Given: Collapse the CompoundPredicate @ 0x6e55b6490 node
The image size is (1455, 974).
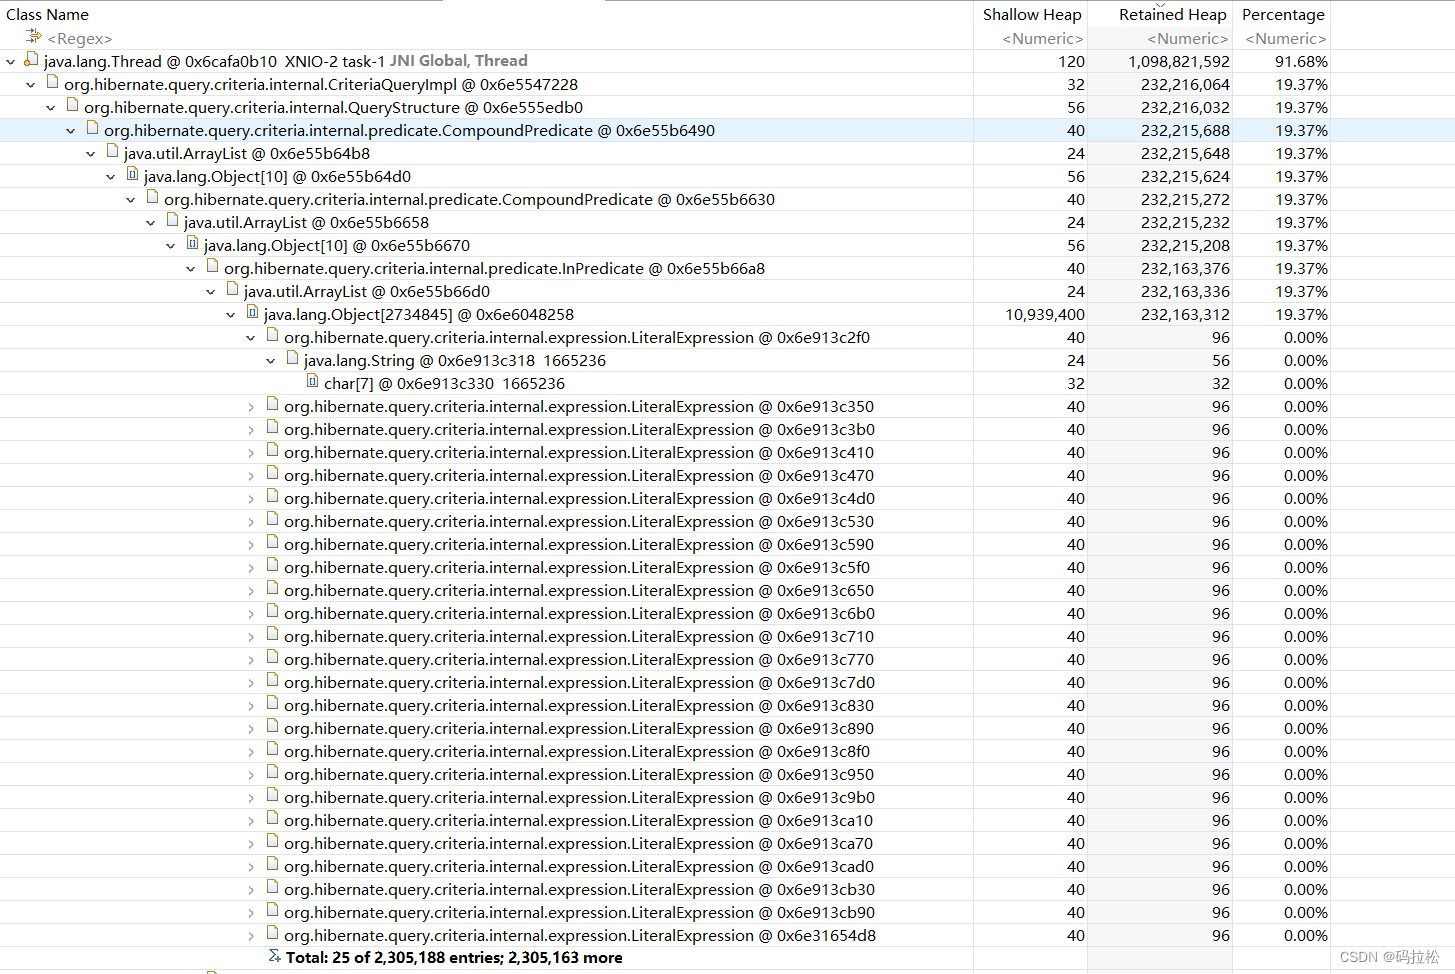Looking at the screenshot, I should tap(71, 131).
